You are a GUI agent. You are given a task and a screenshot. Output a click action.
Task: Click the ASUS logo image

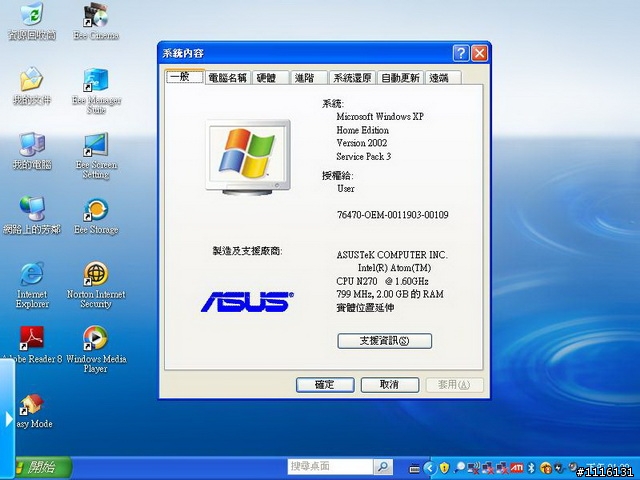247,302
